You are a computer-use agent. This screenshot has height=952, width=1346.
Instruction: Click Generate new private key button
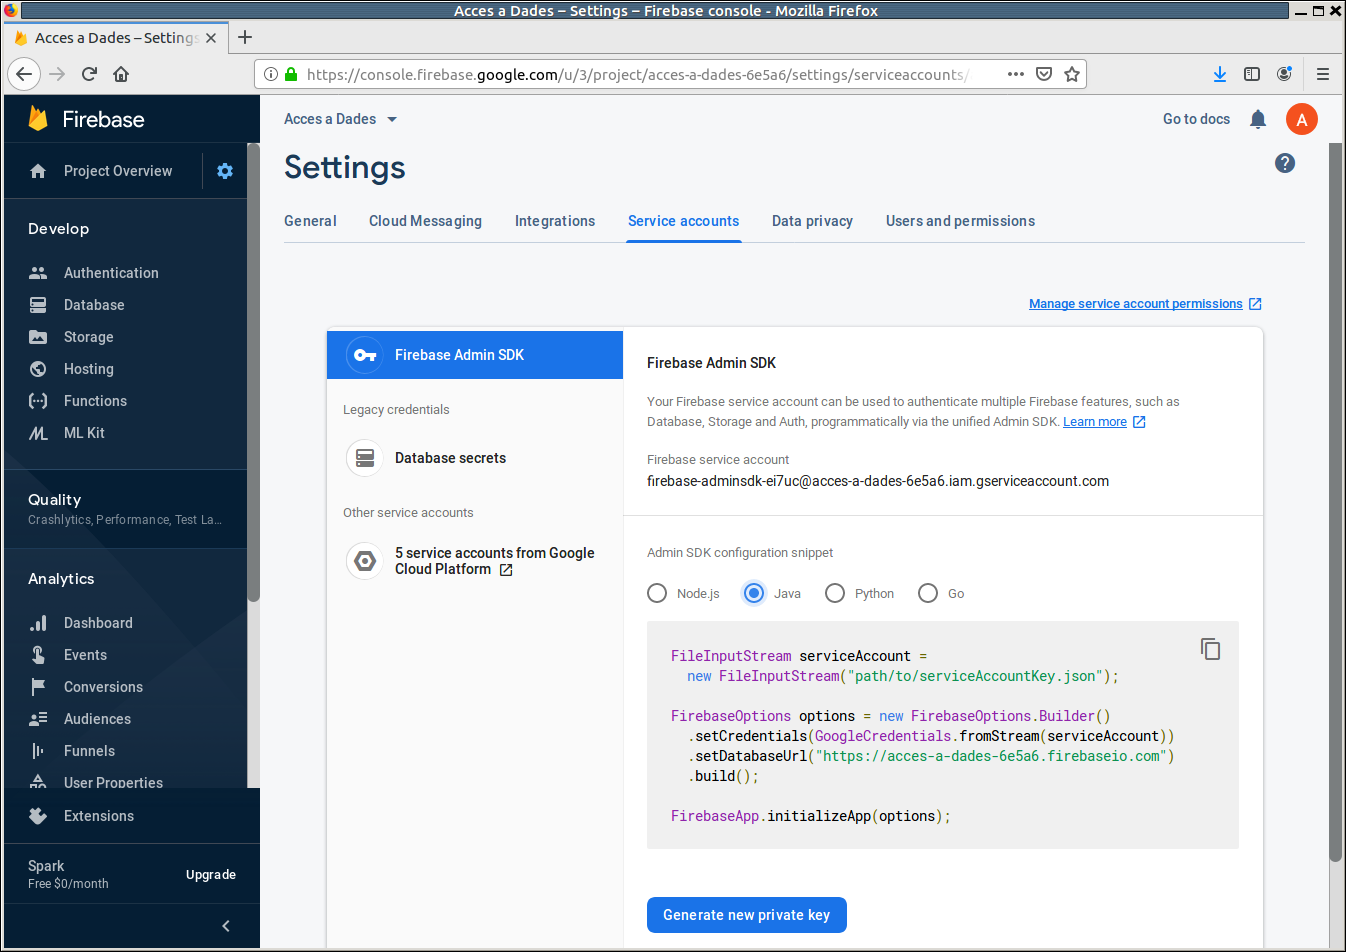pos(746,915)
